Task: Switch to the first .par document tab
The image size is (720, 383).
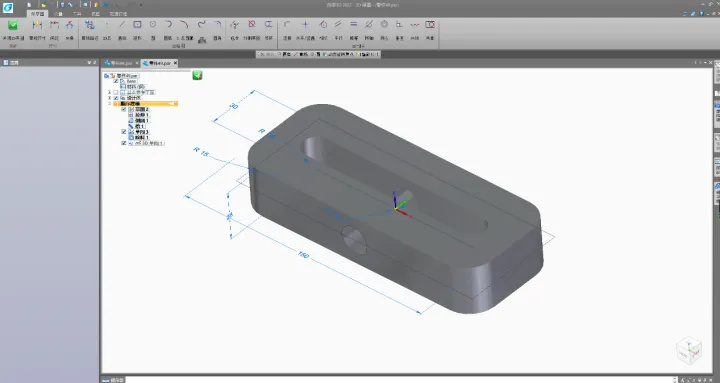Action: pos(118,63)
